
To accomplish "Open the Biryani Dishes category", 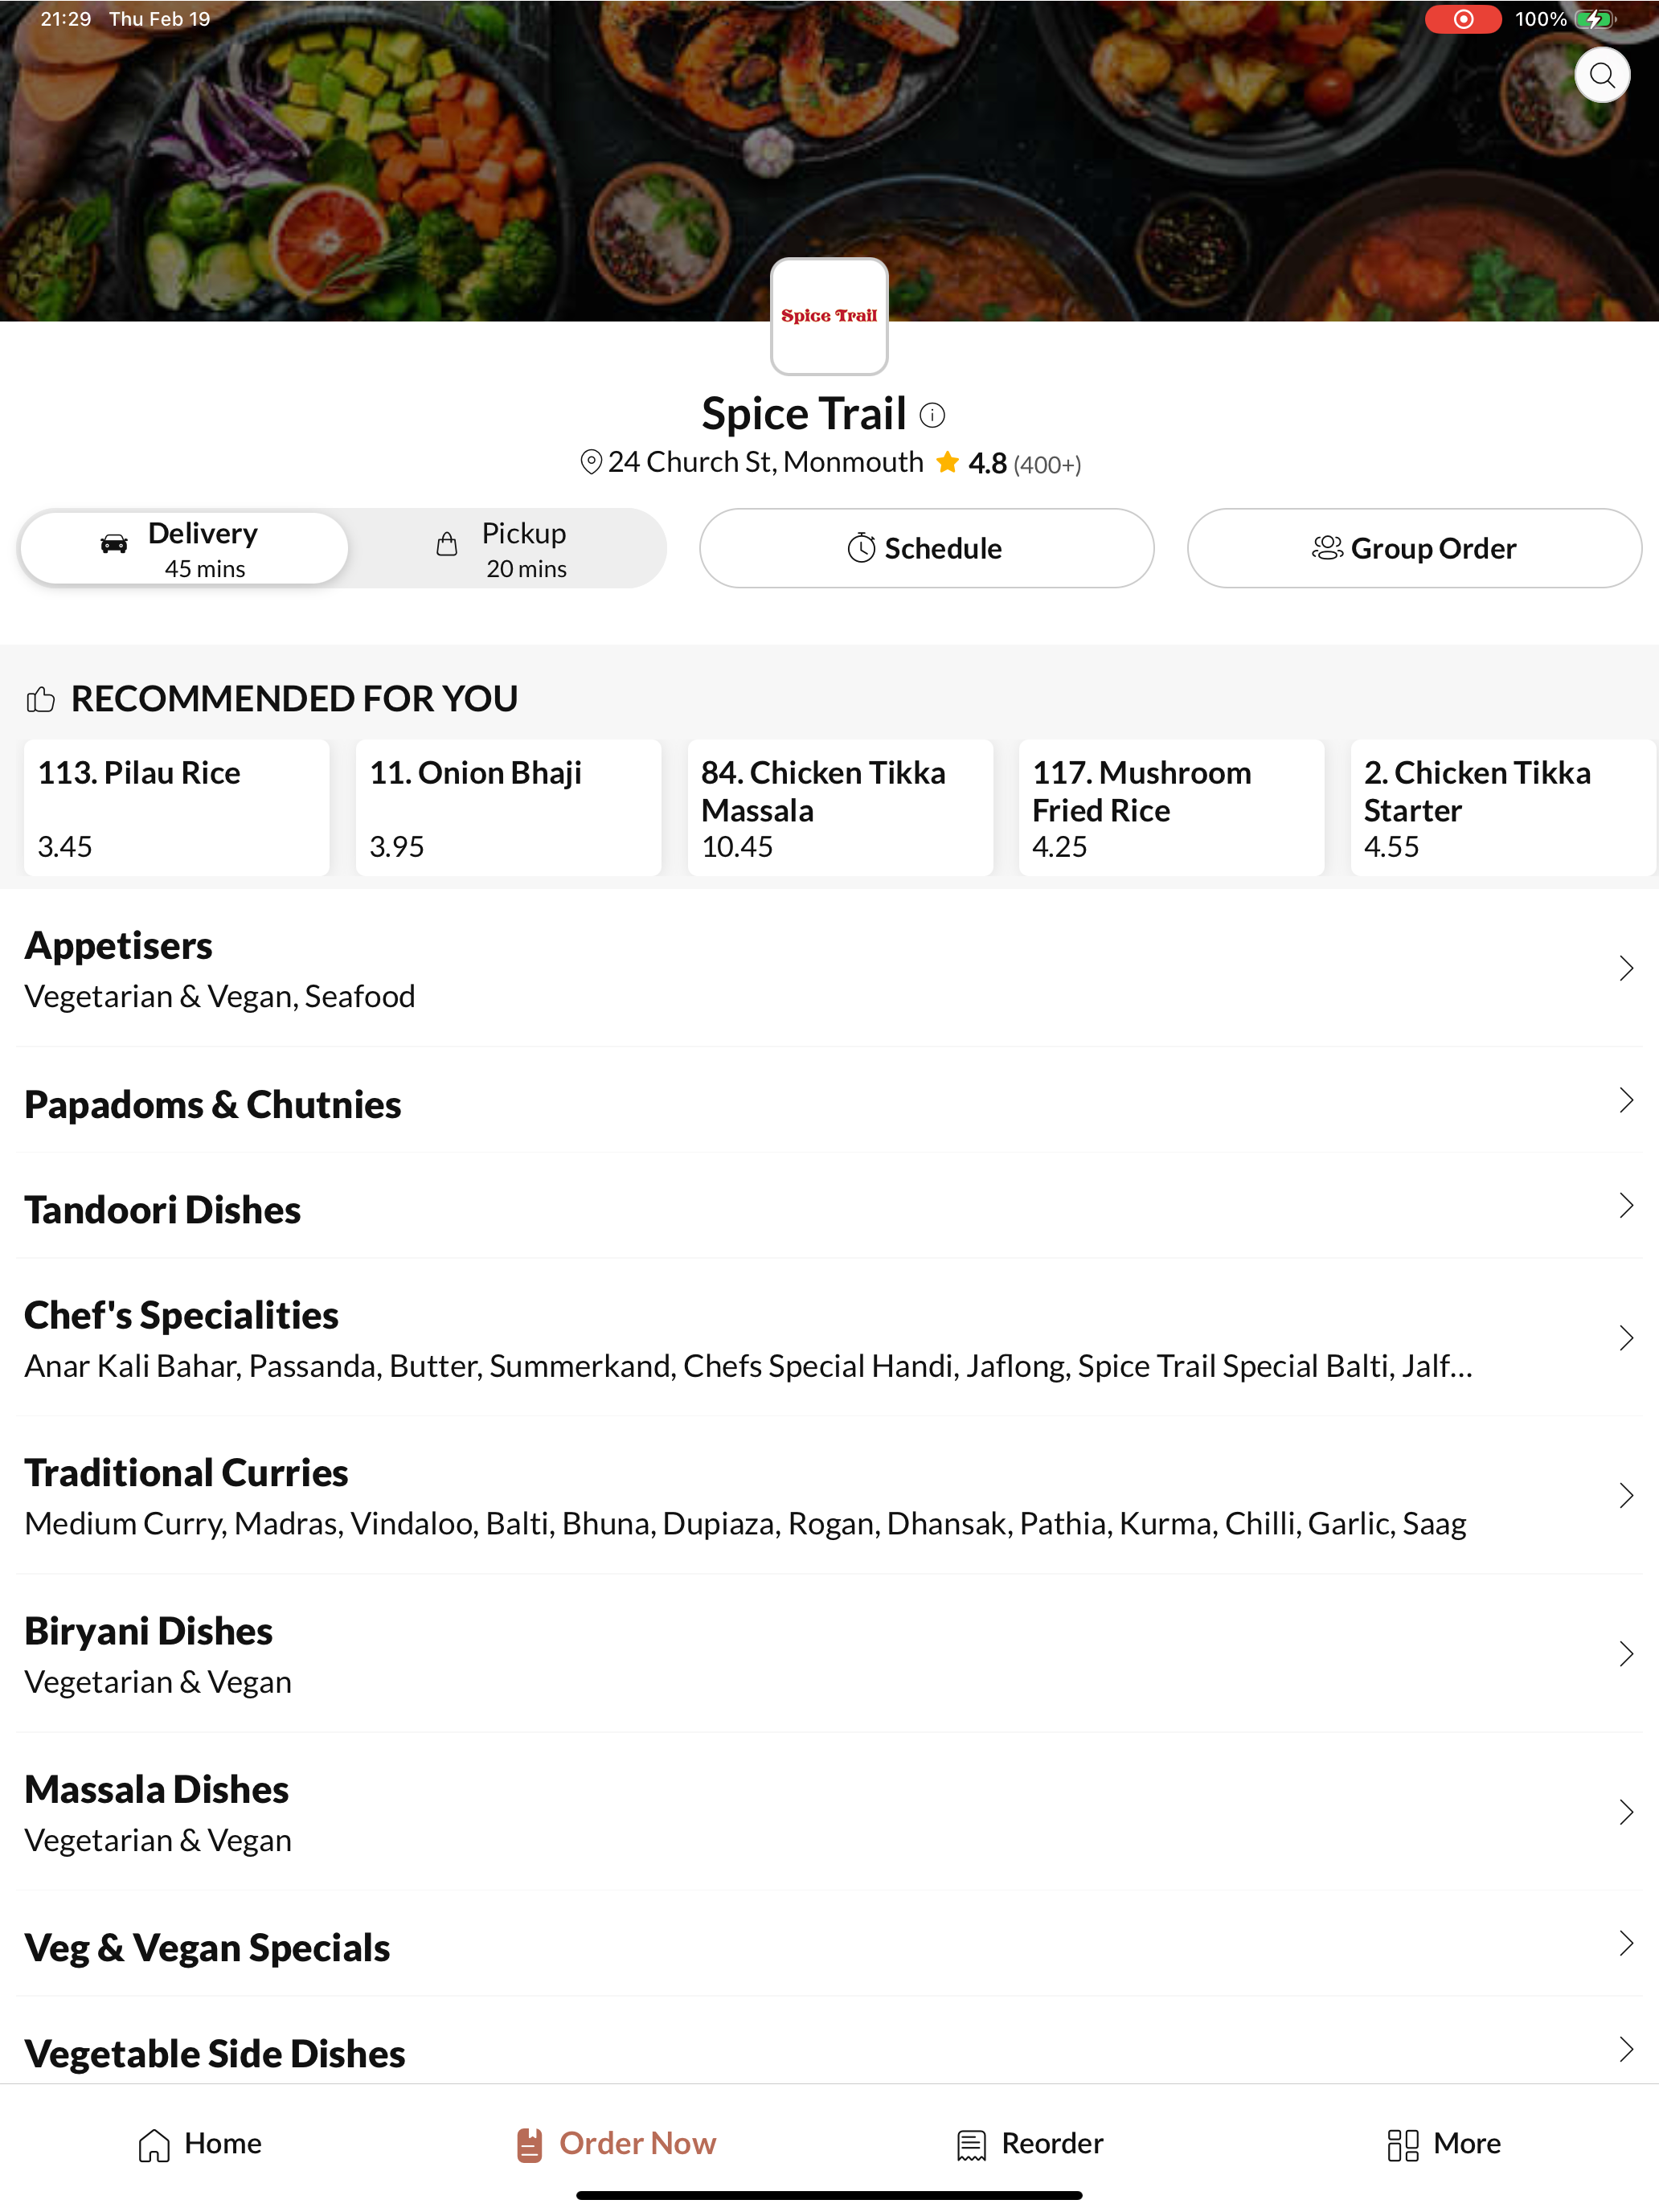I will [829, 1654].
